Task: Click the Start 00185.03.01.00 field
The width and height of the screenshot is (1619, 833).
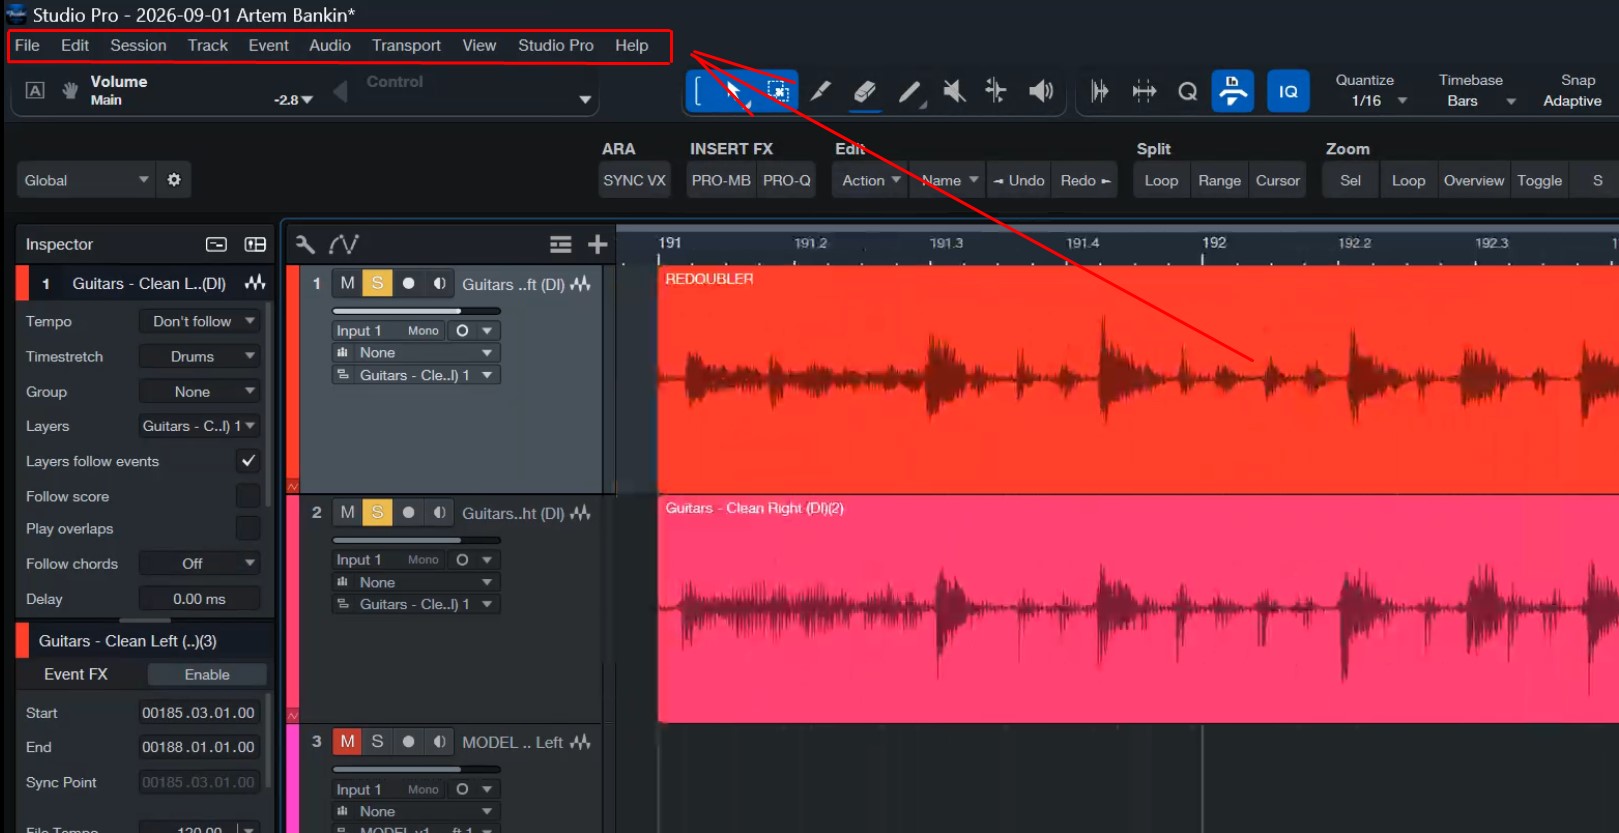Action: click(198, 713)
